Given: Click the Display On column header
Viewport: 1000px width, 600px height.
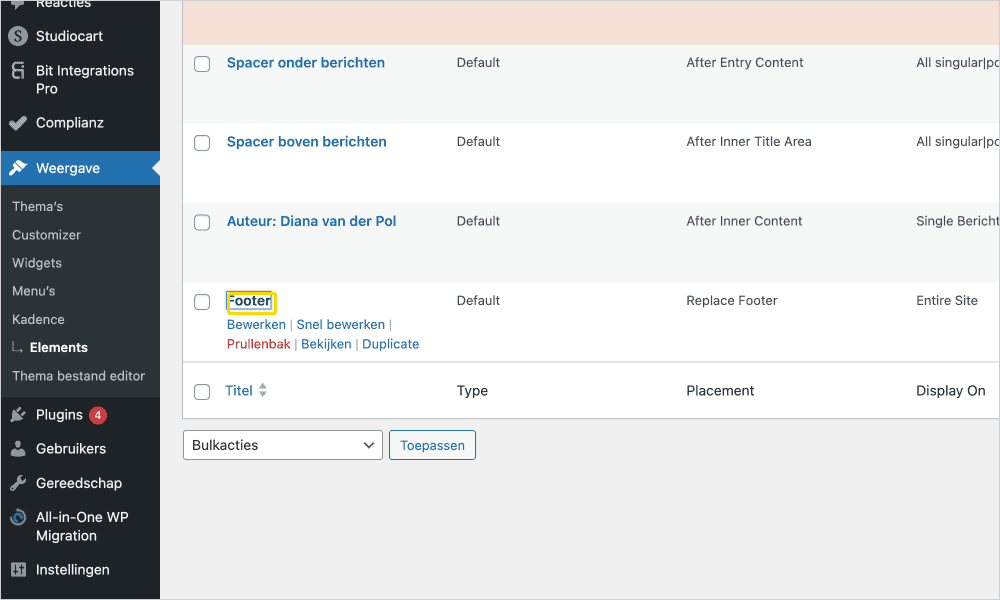Looking at the screenshot, I should click(x=951, y=391).
